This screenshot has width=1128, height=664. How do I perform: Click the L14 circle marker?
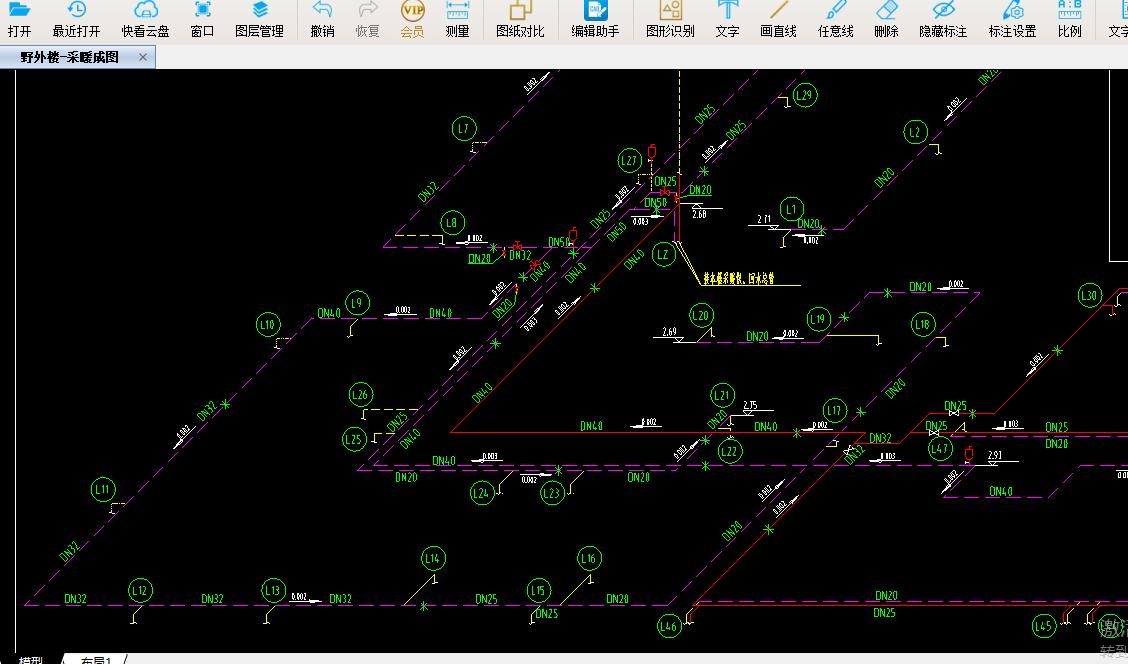point(433,558)
